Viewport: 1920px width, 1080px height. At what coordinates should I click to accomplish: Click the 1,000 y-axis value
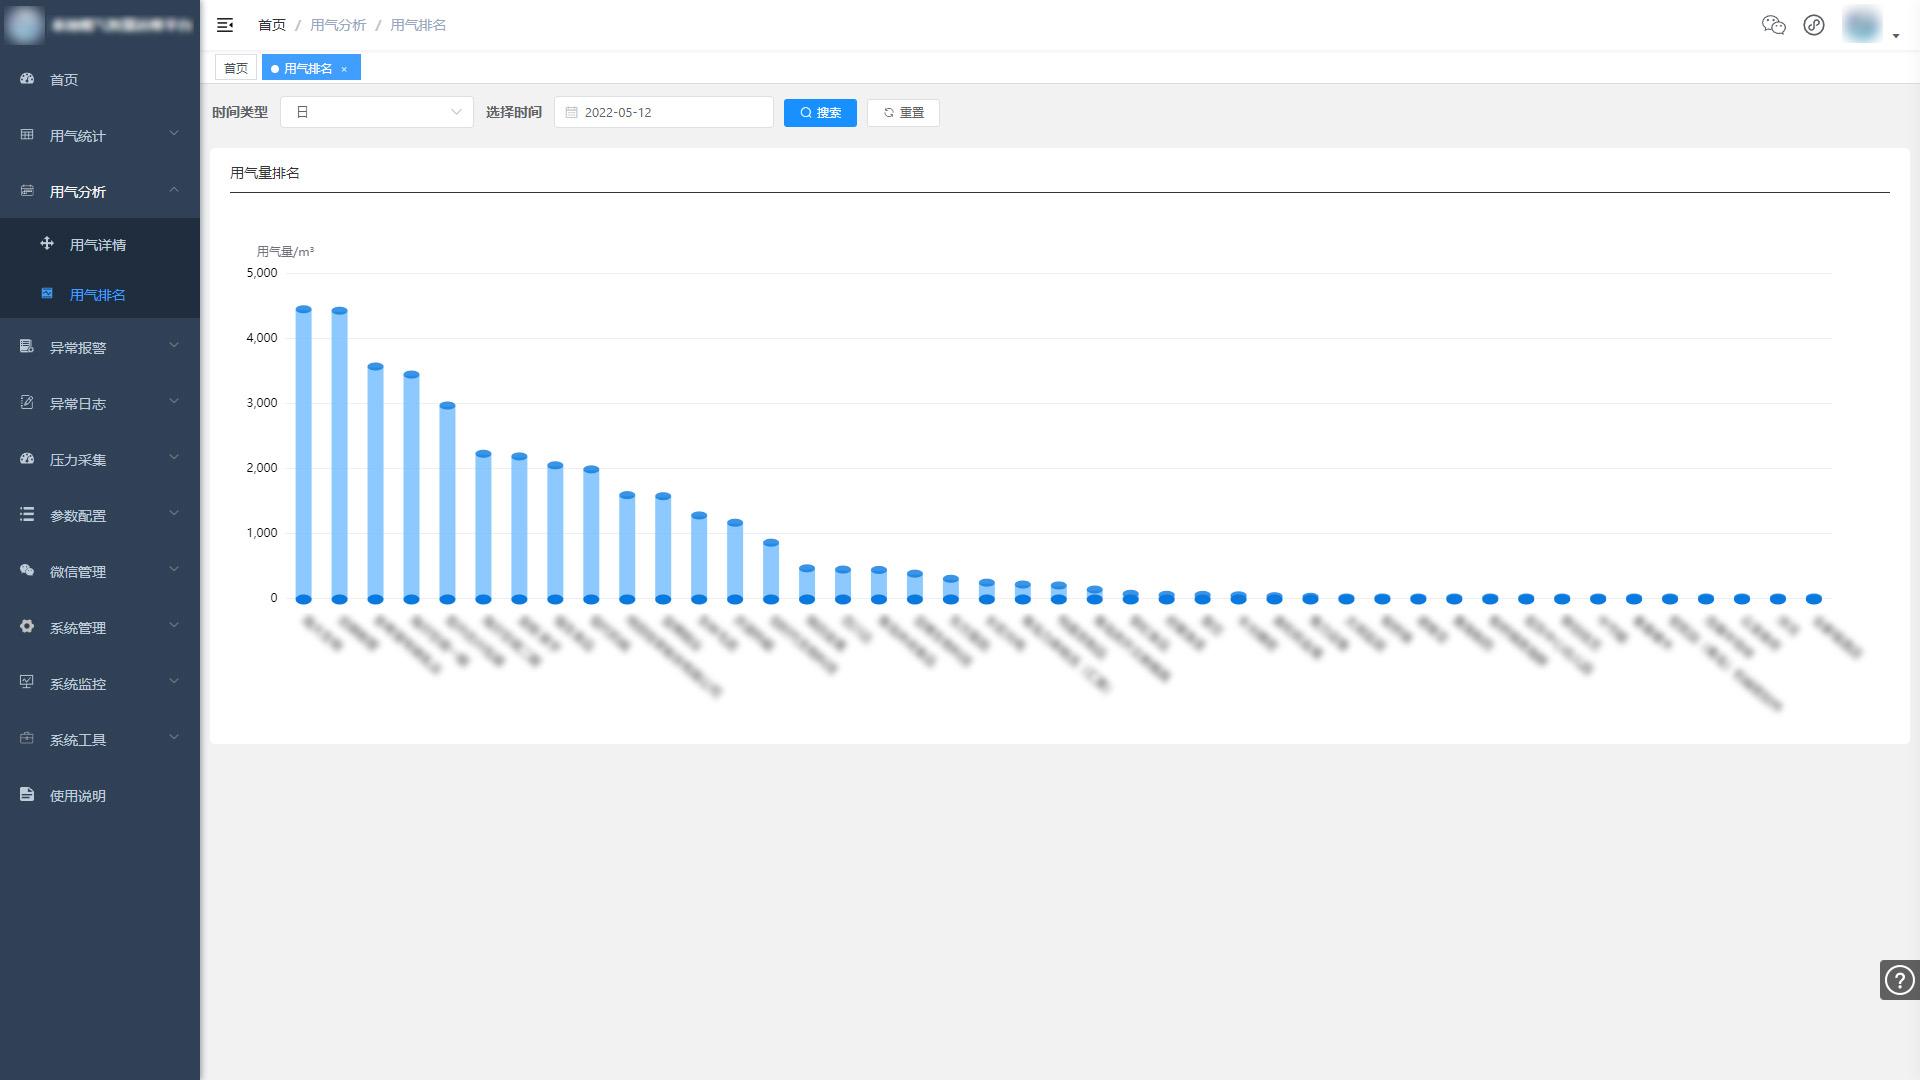pos(262,533)
